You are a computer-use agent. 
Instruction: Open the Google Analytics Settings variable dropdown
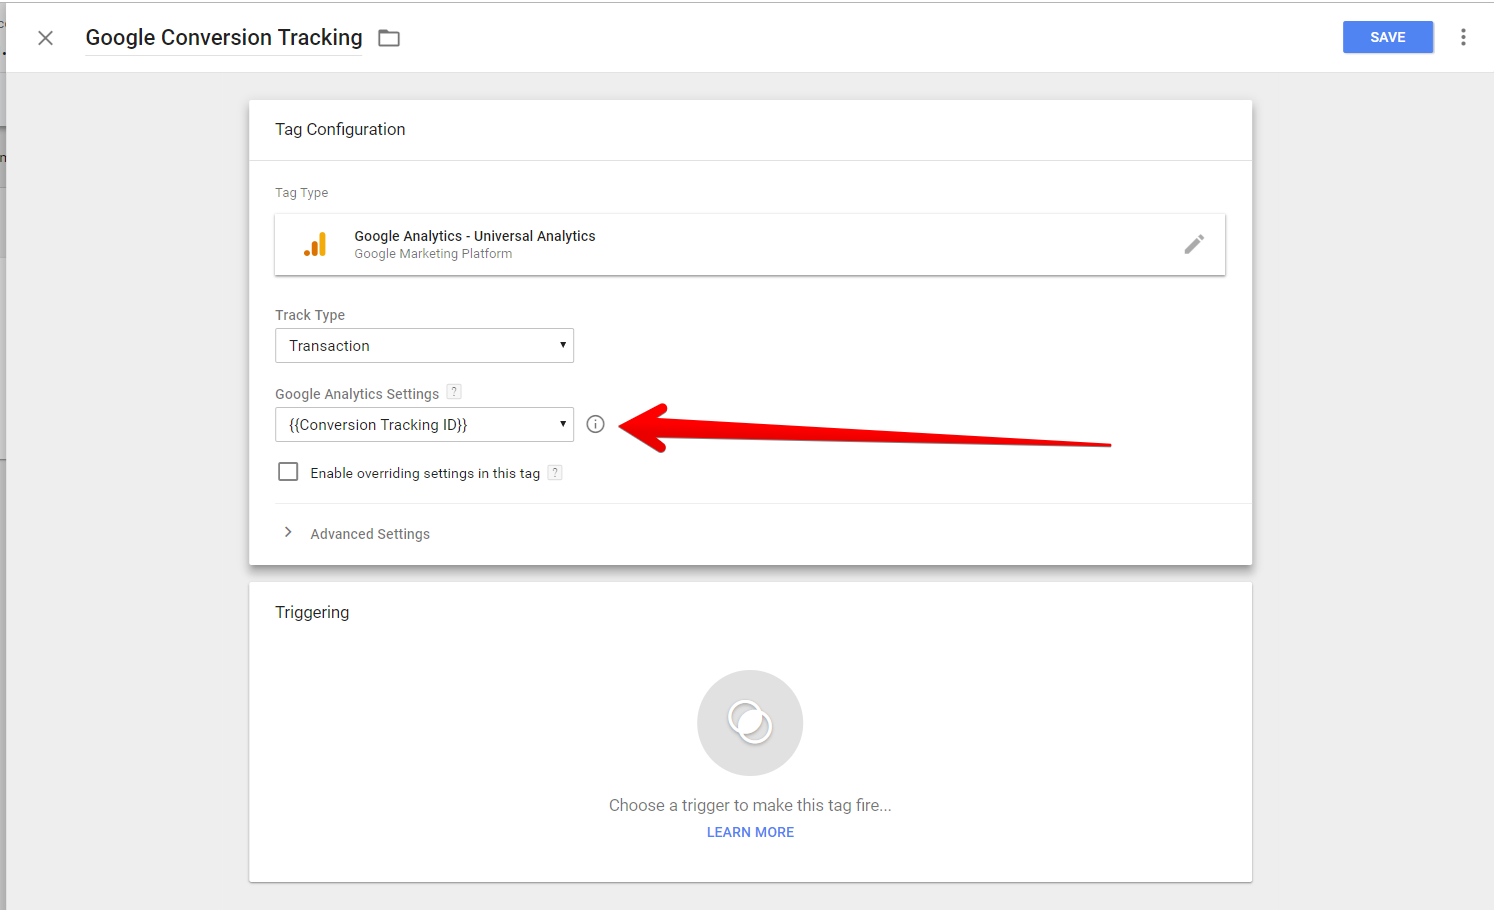[x=424, y=425]
